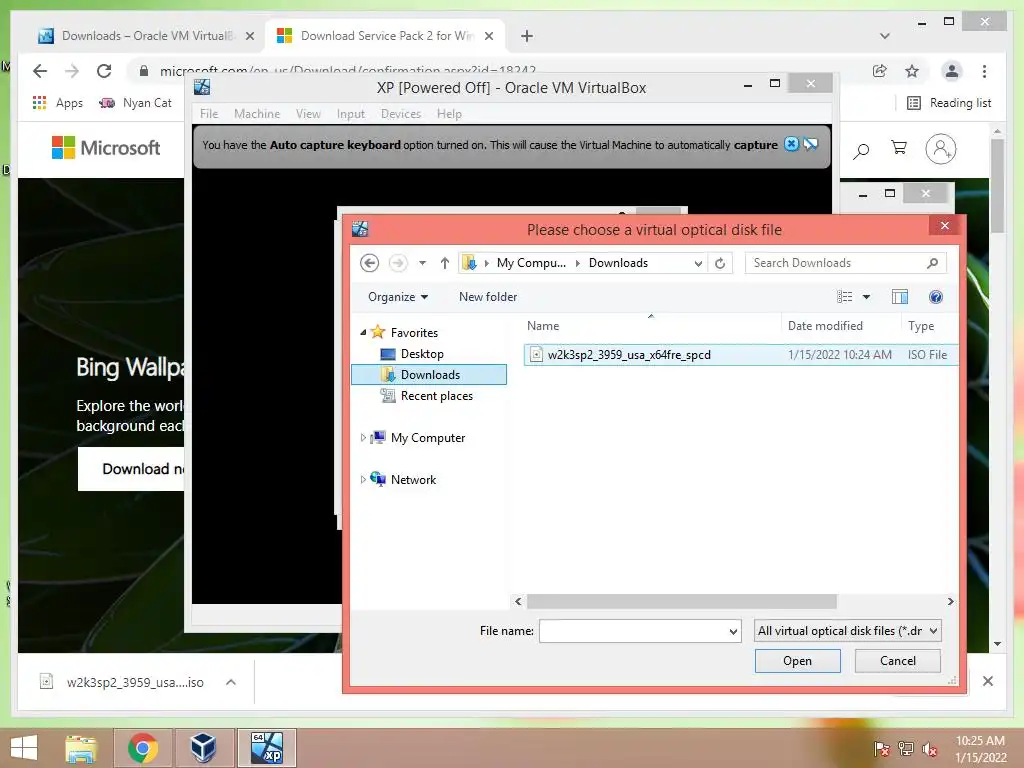This screenshot has height=768, width=1024.
Task: Open VirtualBox Help menu
Action: (x=449, y=114)
